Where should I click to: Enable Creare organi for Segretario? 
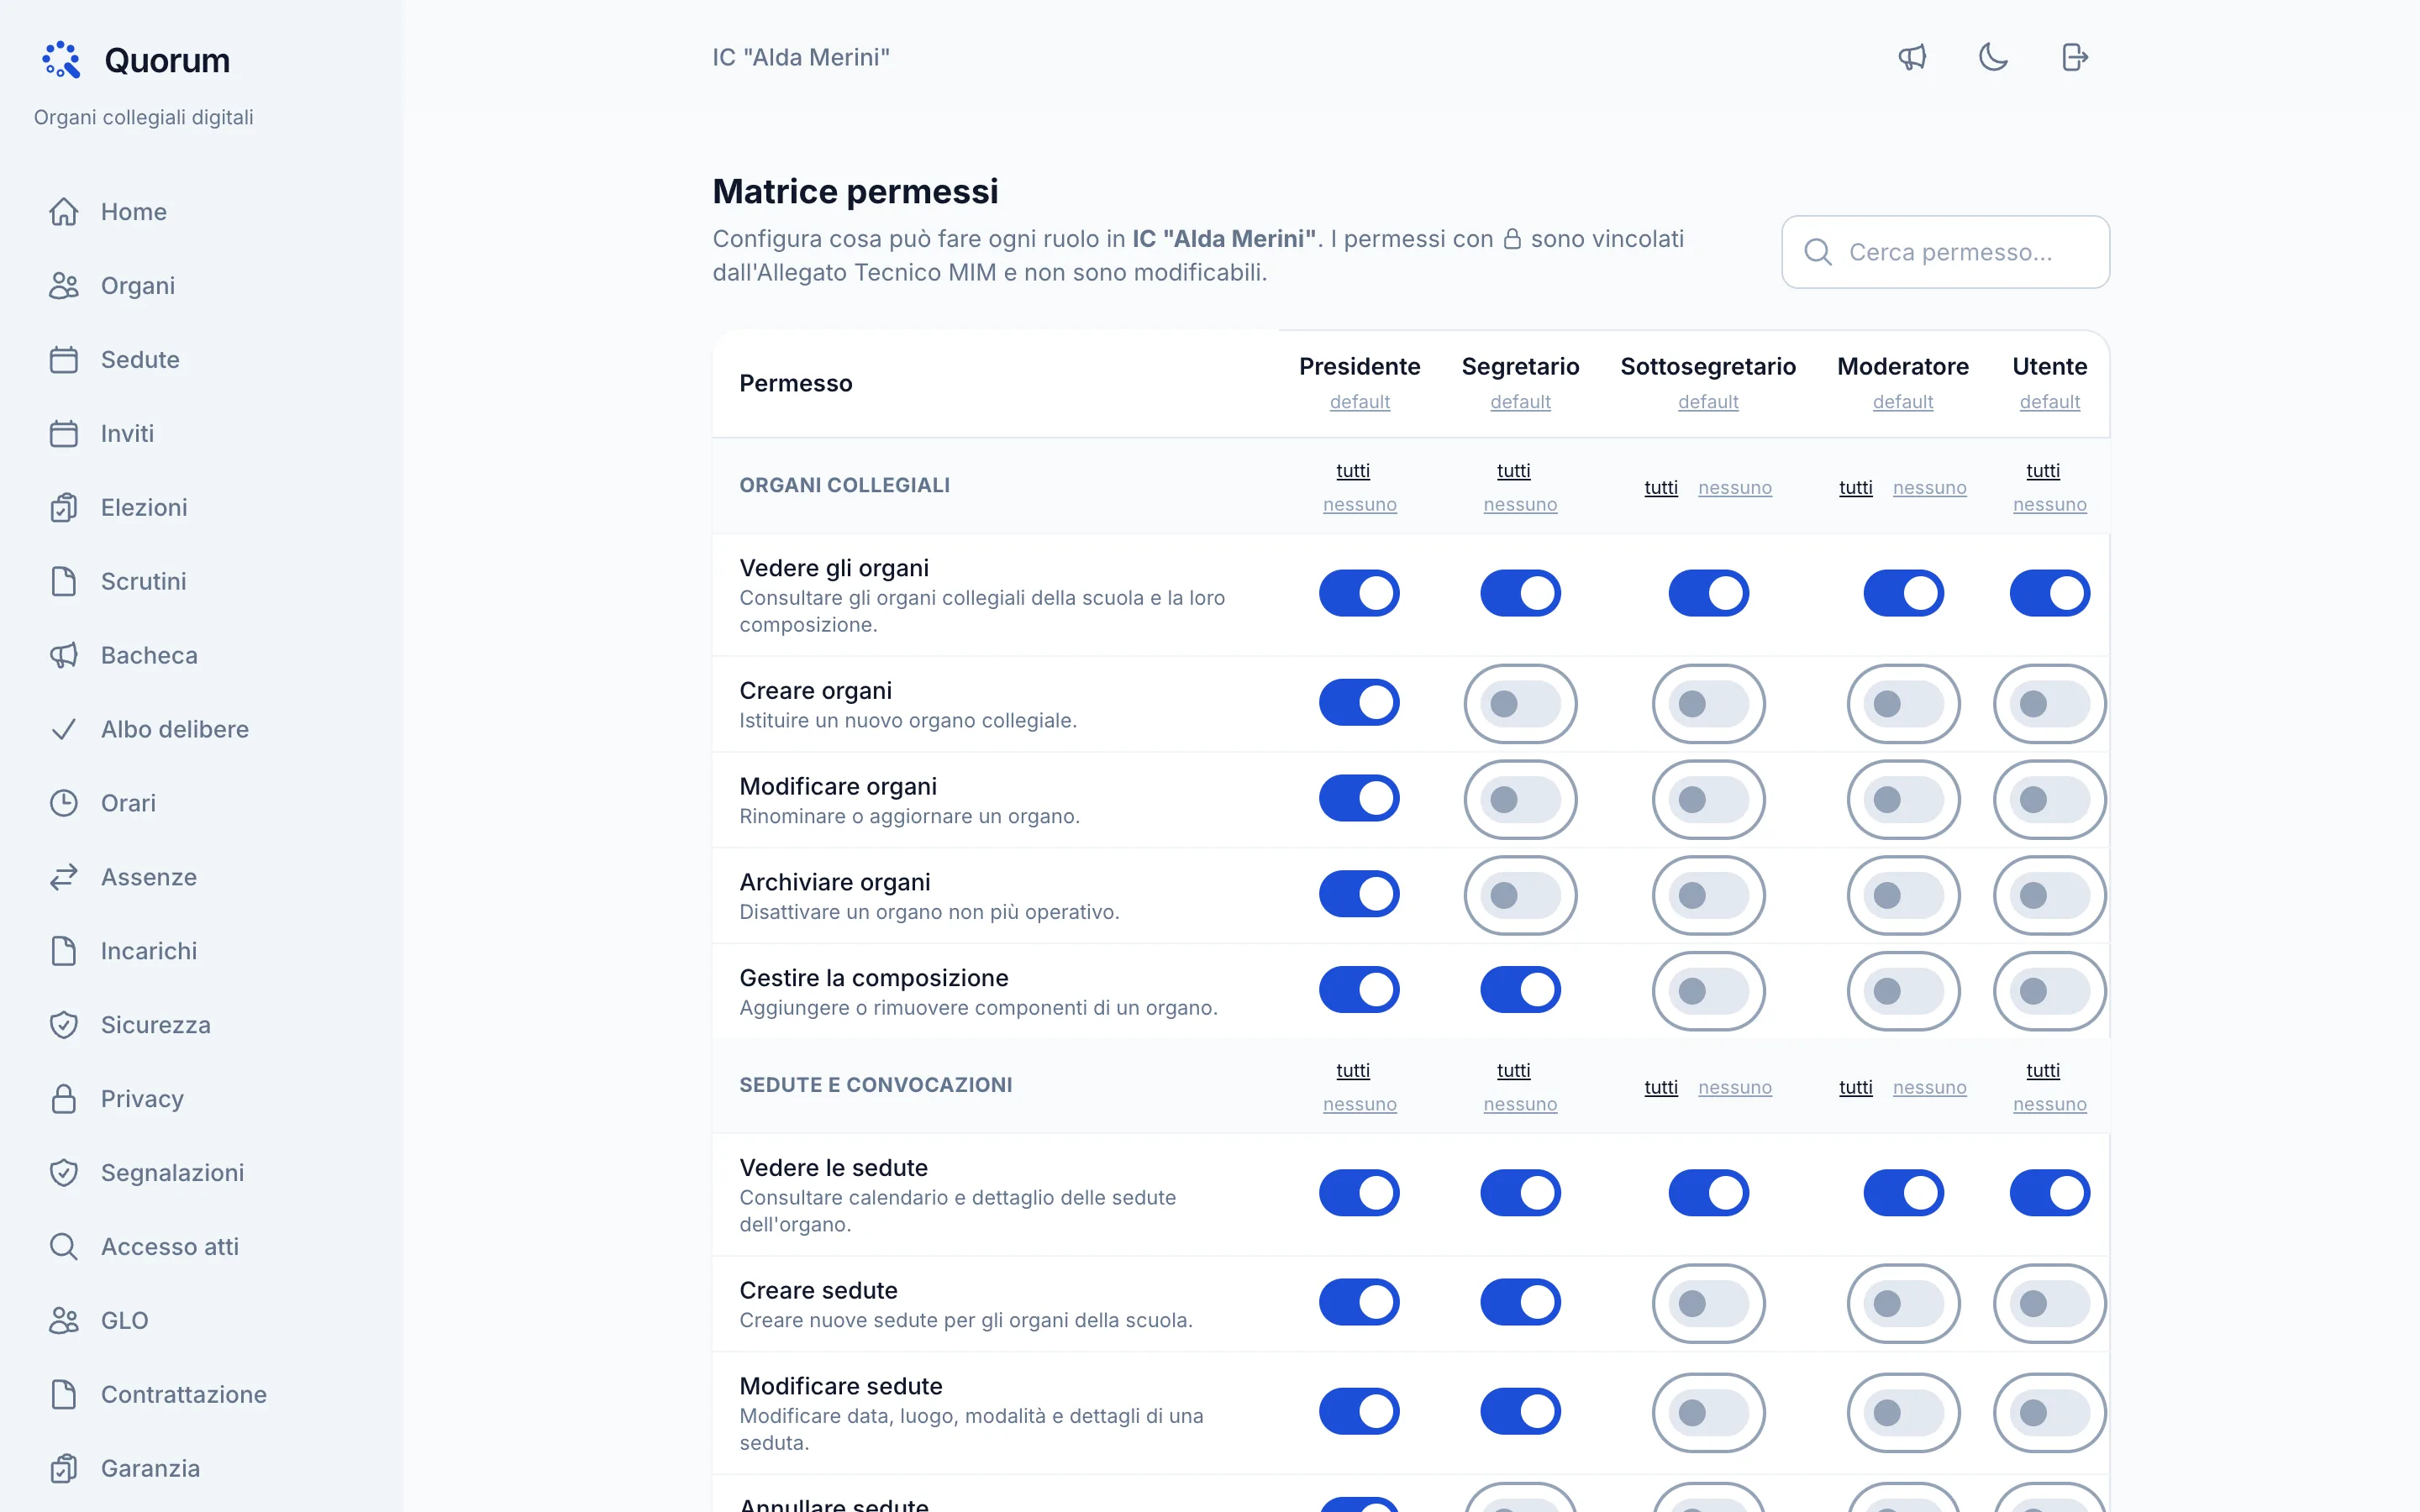click(1520, 704)
